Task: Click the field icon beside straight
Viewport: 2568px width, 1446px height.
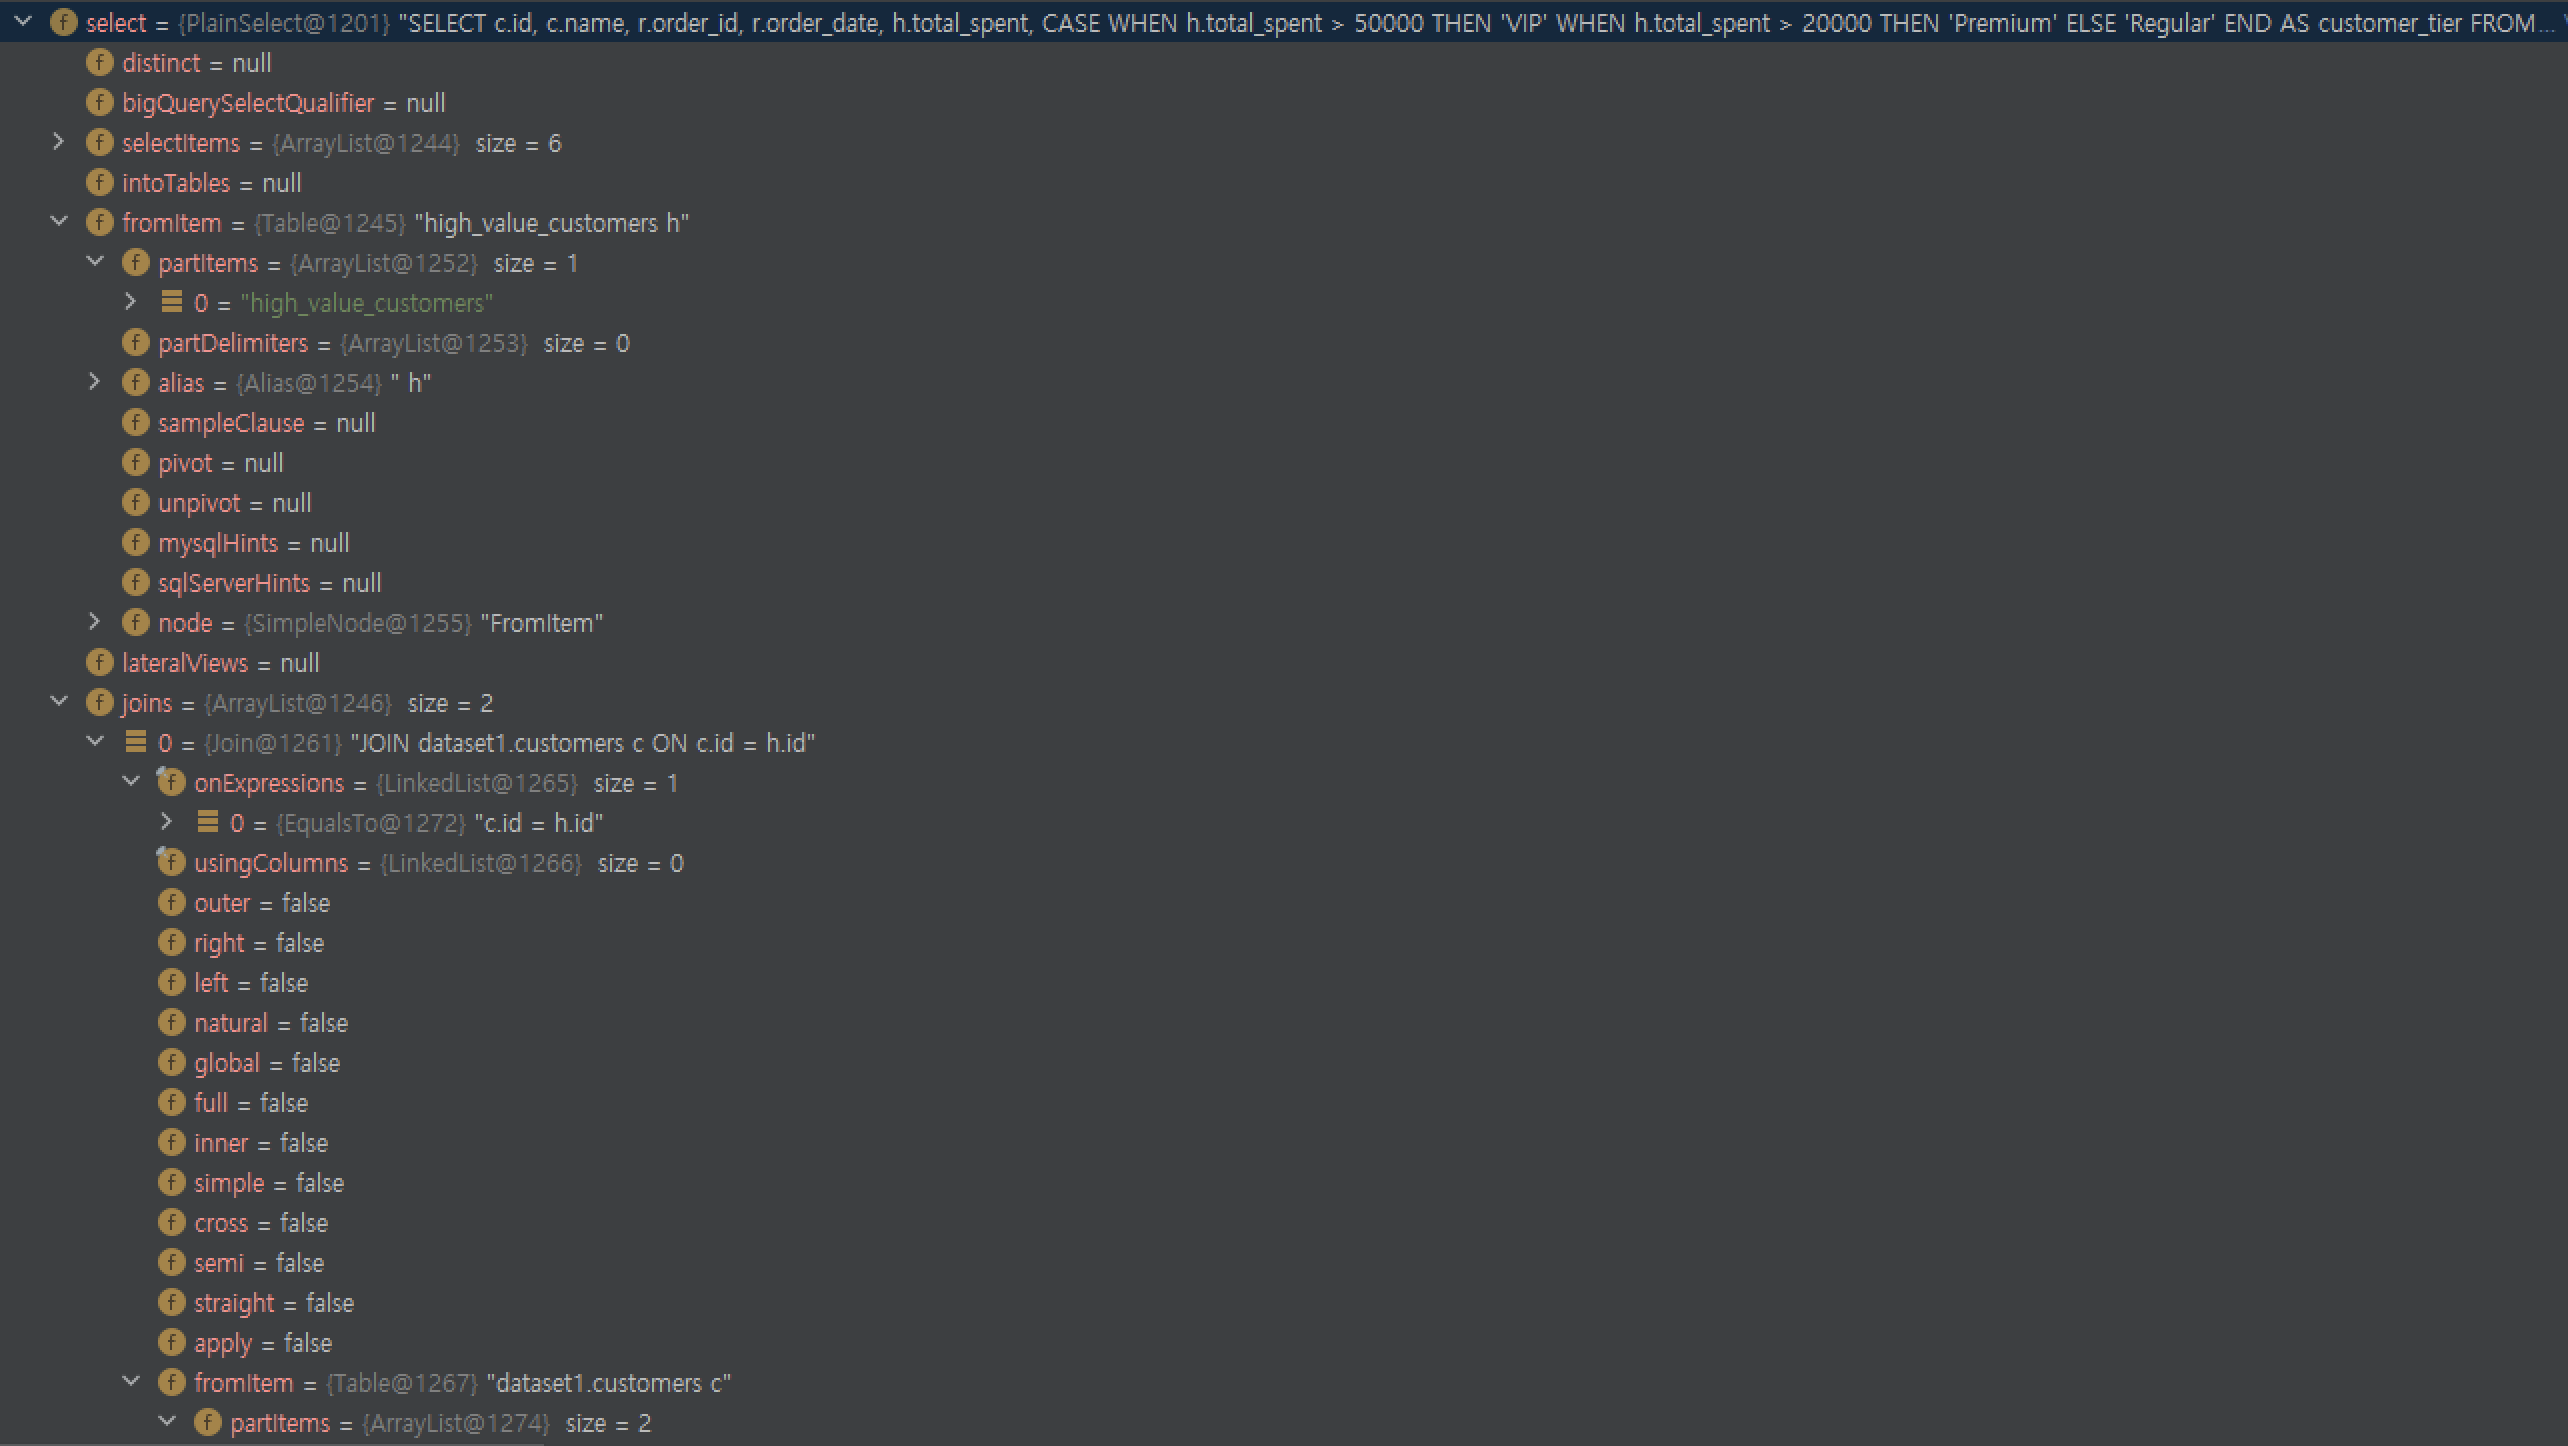Action: [x=171, y=1303]
